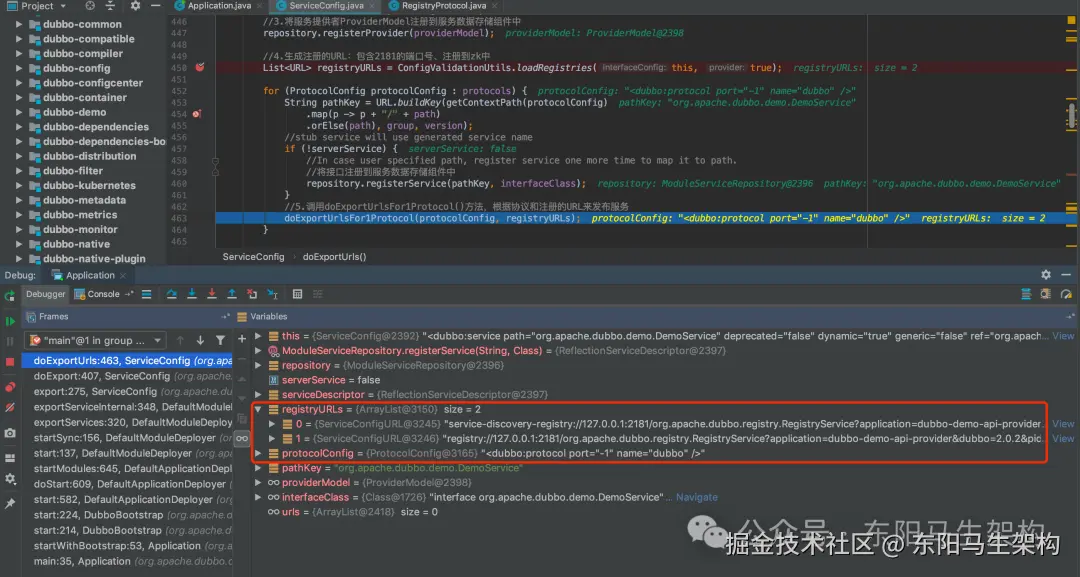Viewport: 1080px width, 577px height.
Task: Click the Step Over debugger icon
Action: click(172, 294)
